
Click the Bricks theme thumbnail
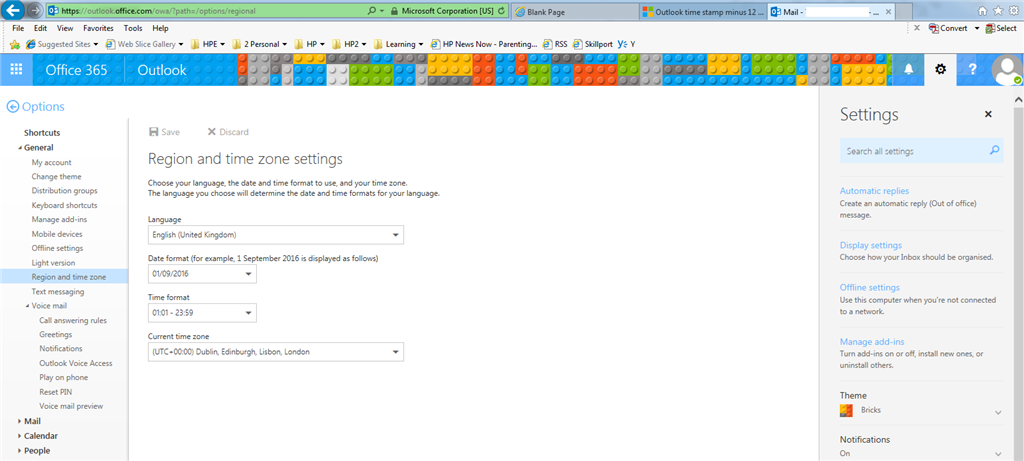coord(846,411)
